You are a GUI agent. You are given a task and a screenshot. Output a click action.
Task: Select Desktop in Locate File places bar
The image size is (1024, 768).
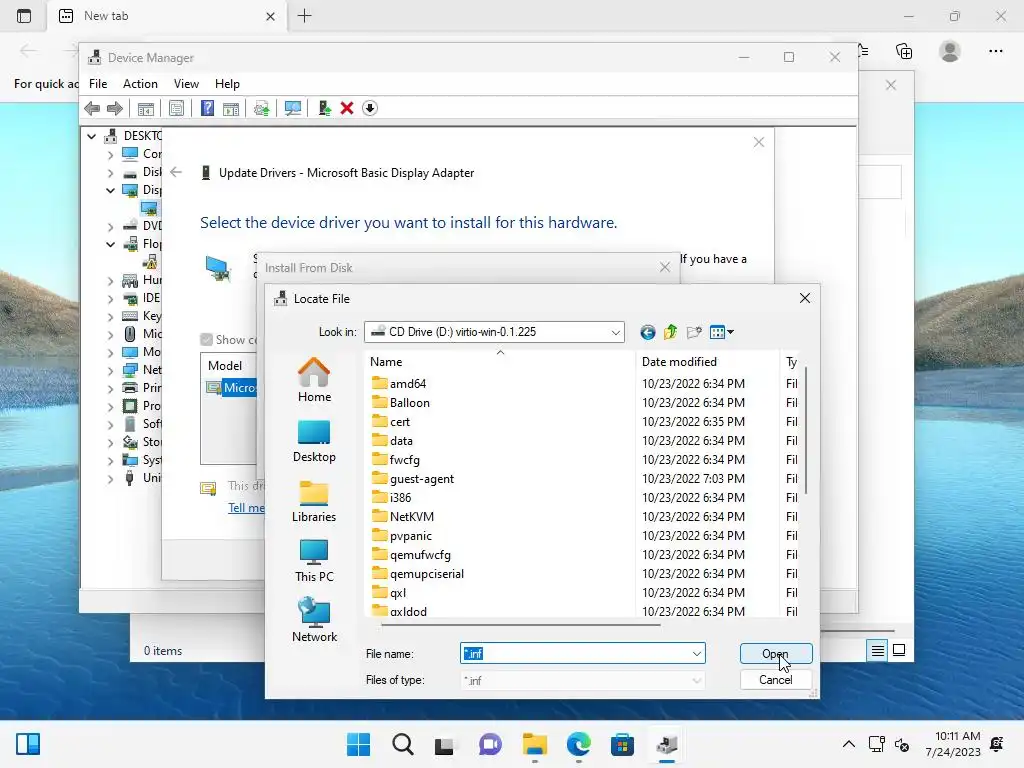314,441
